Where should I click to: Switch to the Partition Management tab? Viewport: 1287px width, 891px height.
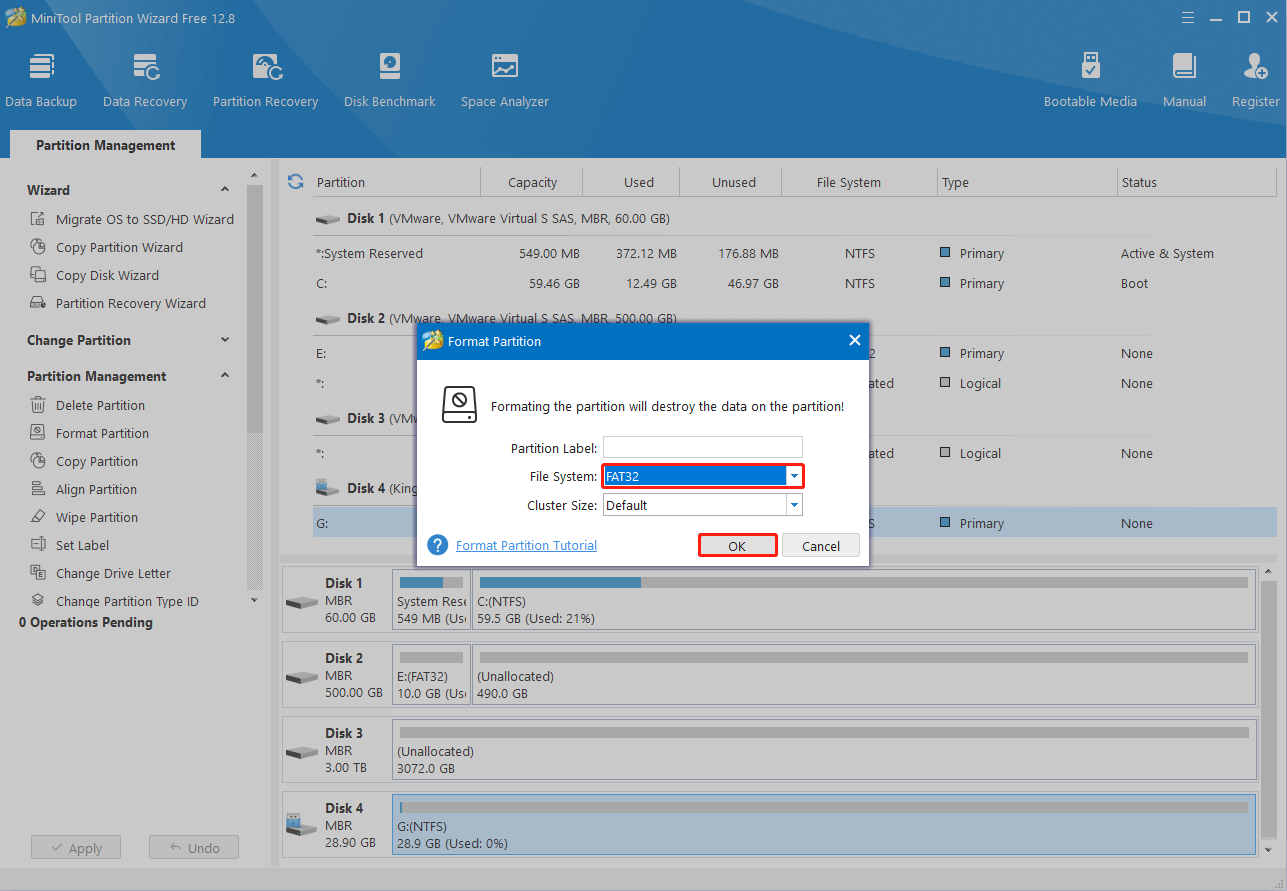pyautogui.click(x=105, y=145)
